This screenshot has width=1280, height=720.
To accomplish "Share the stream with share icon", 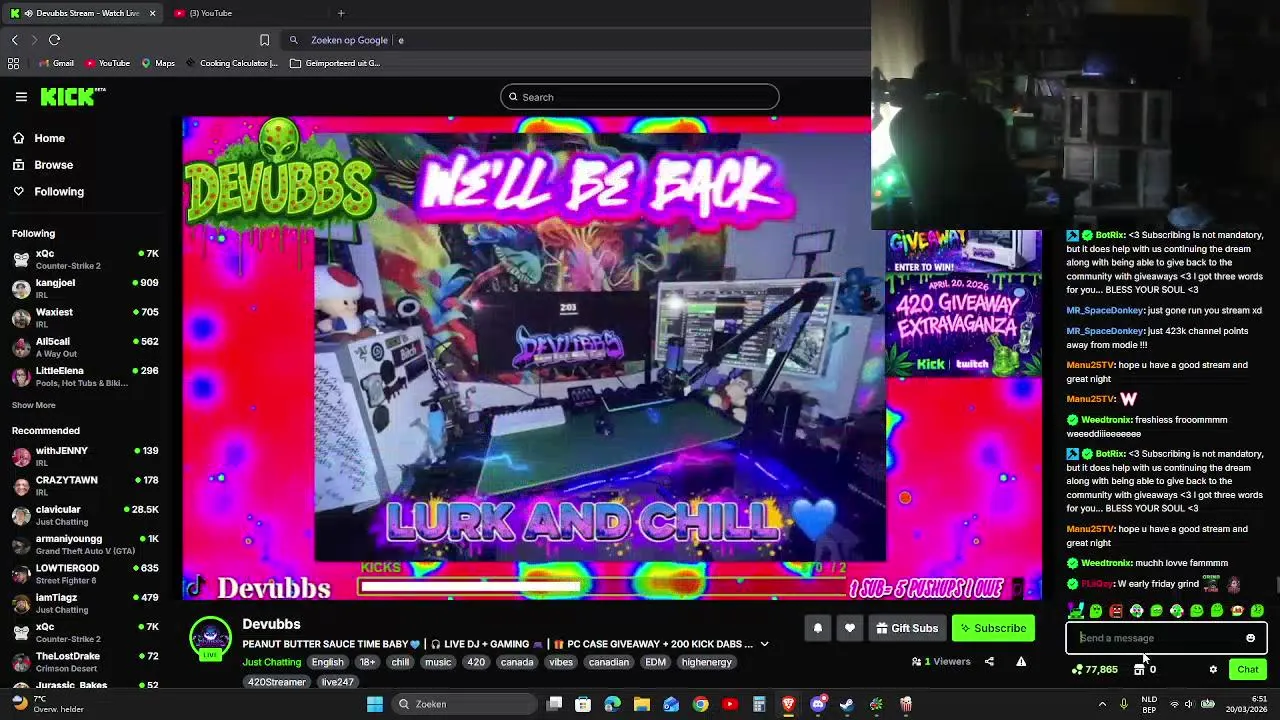I will pos(989,661).
